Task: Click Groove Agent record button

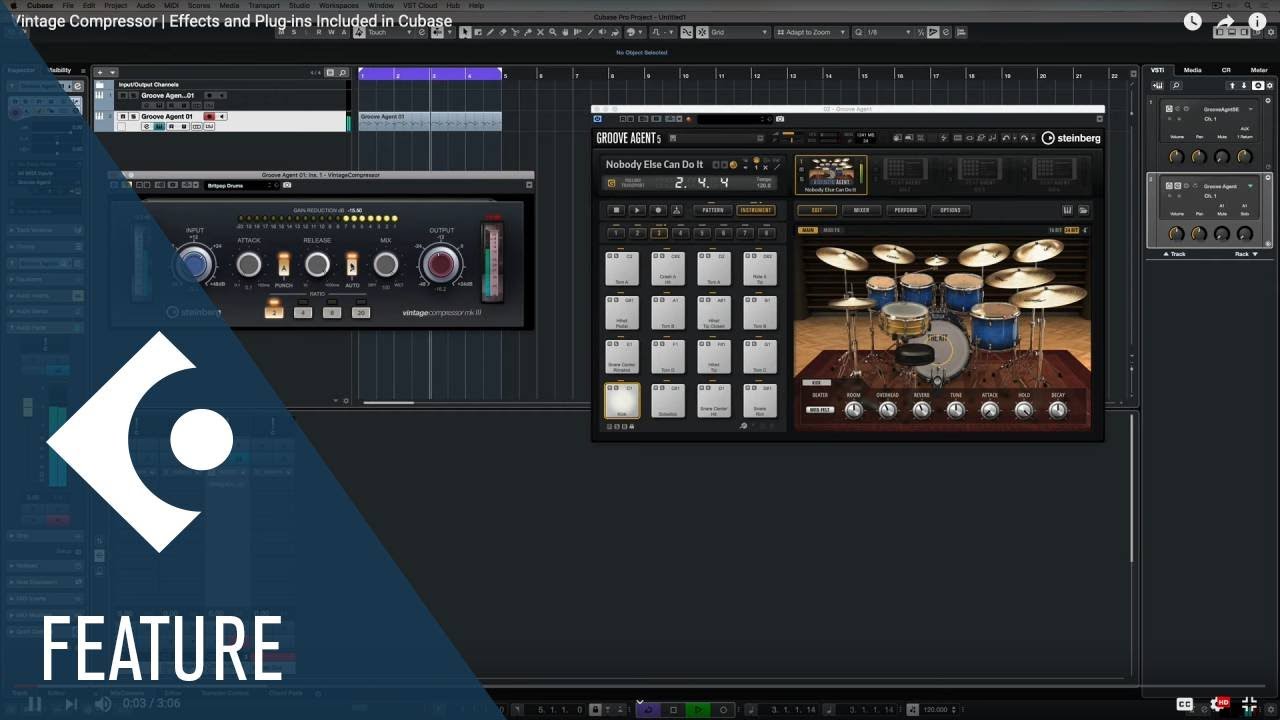Action: click(x=658, y=210)
